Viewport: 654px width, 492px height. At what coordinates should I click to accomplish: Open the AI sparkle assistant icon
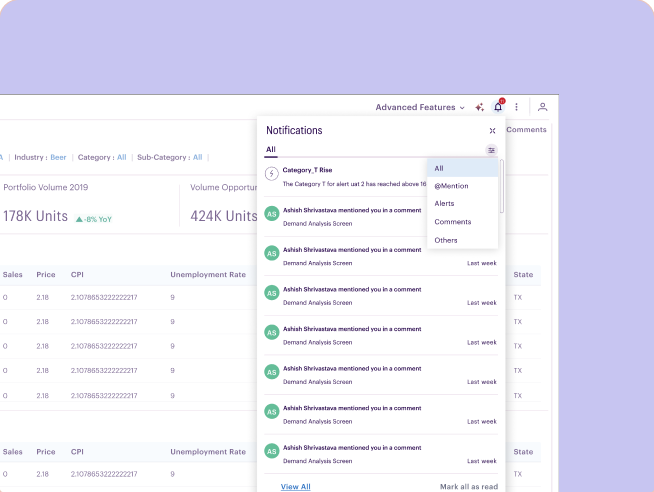point(480,107)
